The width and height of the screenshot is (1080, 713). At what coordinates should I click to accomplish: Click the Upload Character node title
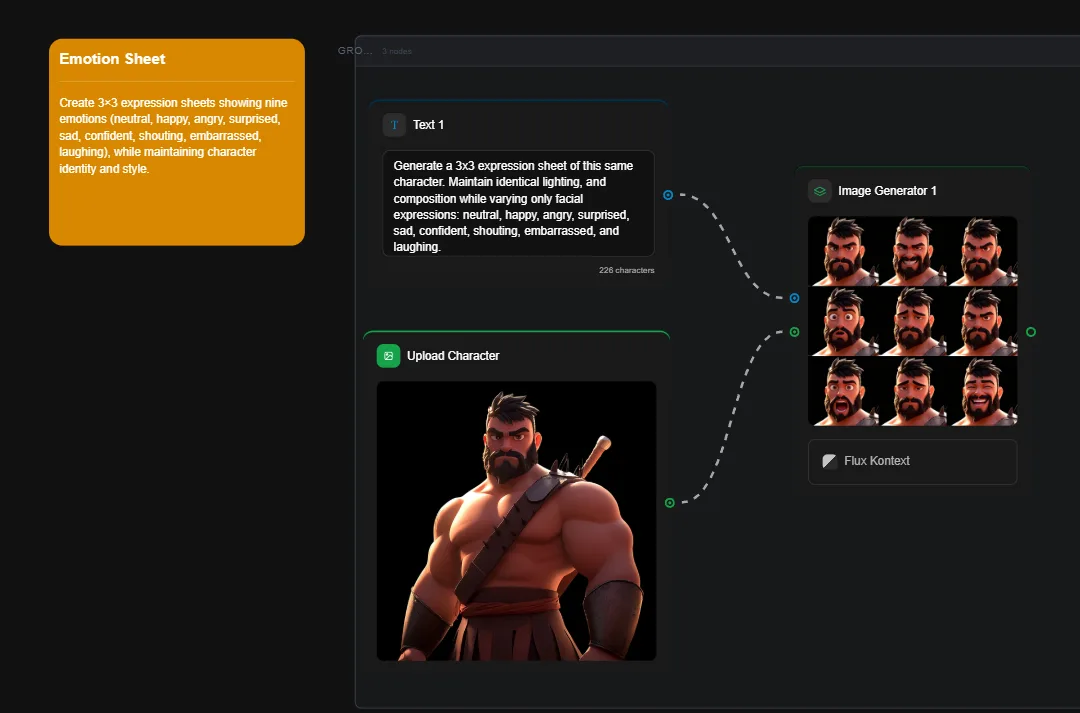point(453,356)
